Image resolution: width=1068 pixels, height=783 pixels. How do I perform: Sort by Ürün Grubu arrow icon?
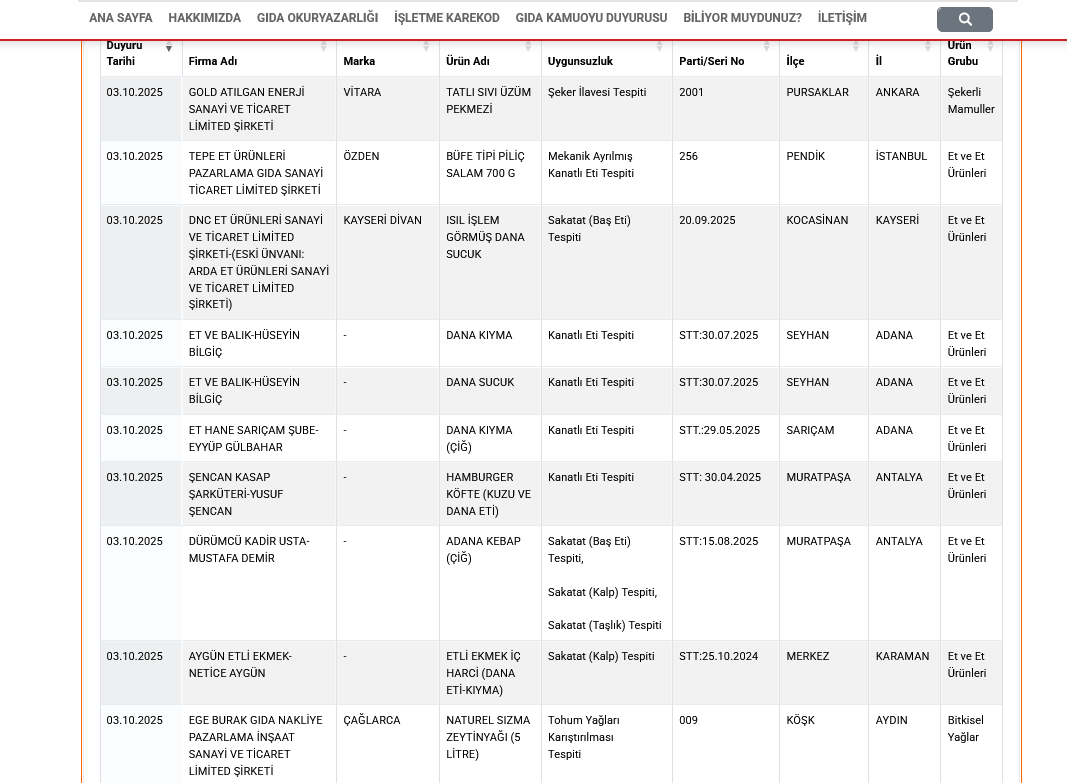pyautogui.click(x=991, y=47)
